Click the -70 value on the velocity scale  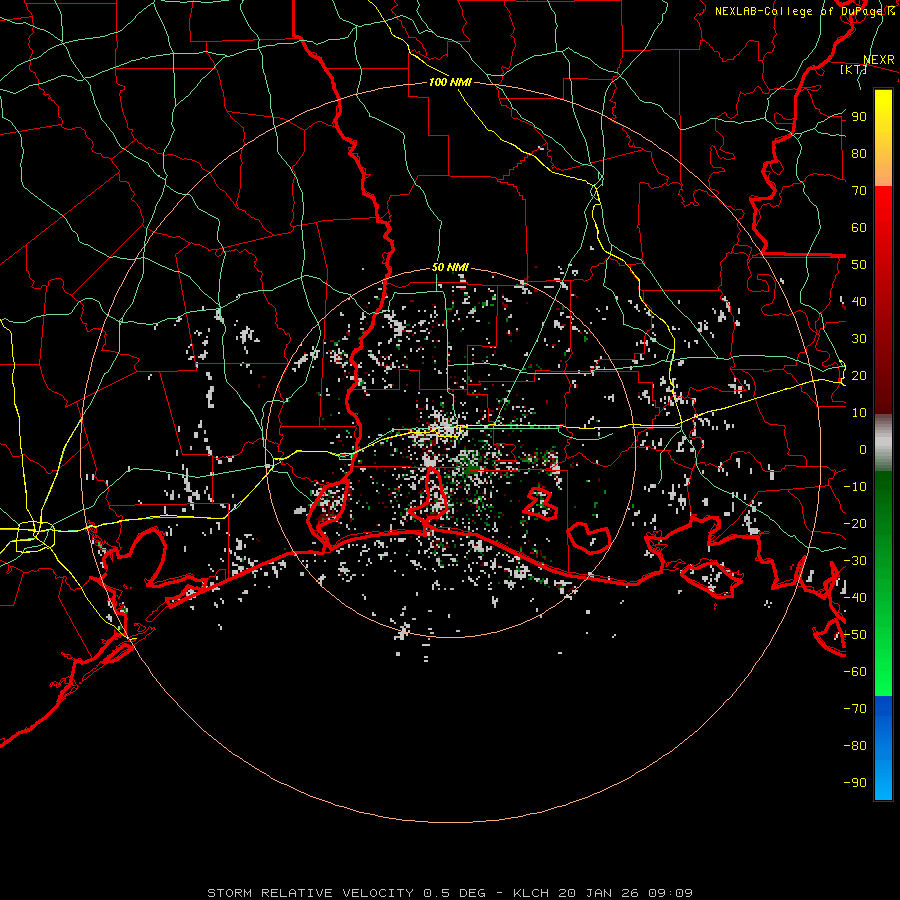coord(855,709)
